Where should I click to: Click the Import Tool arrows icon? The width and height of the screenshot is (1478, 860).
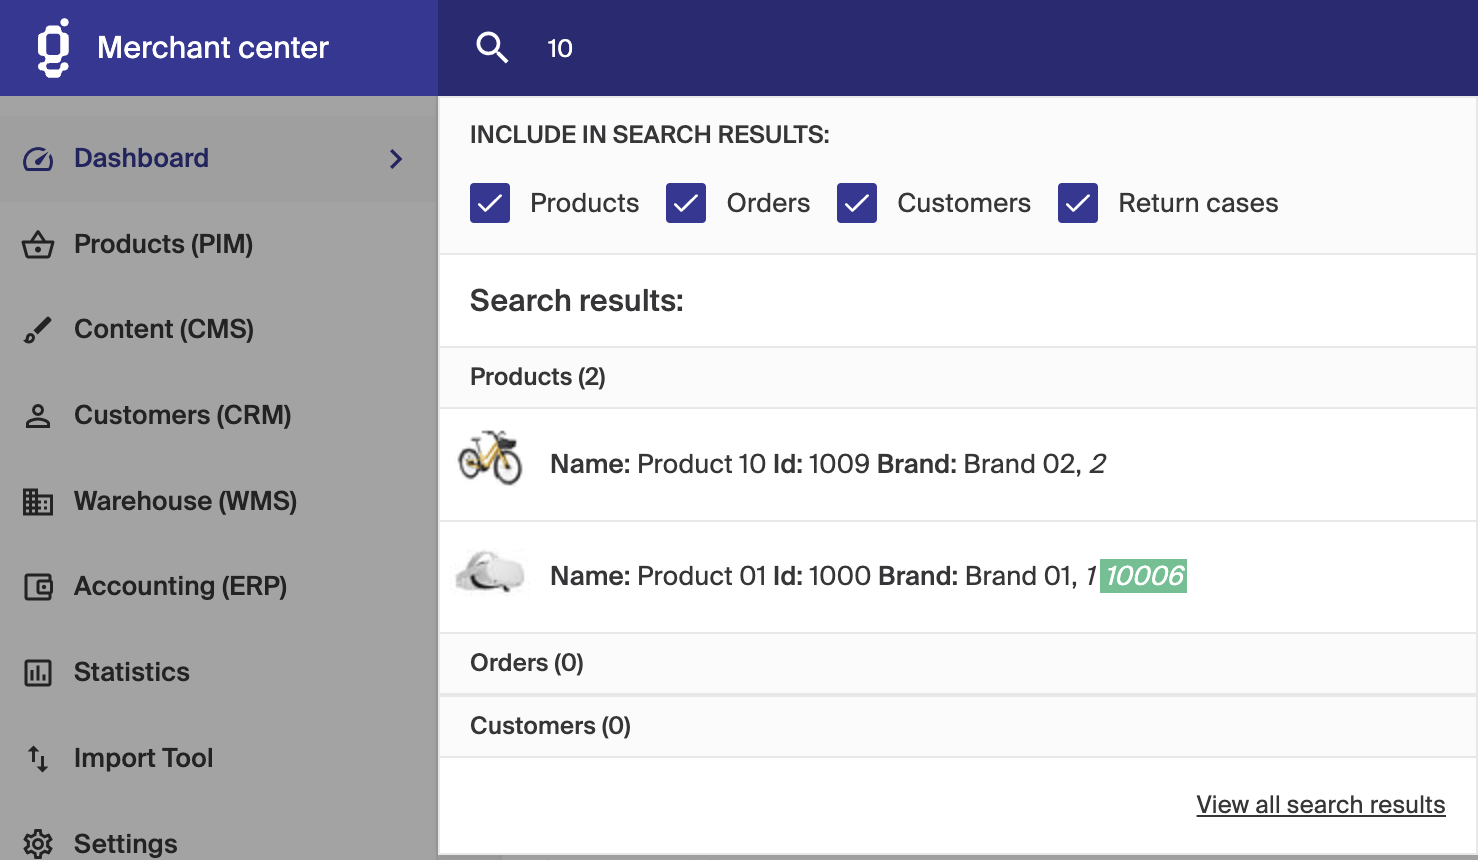38,758
